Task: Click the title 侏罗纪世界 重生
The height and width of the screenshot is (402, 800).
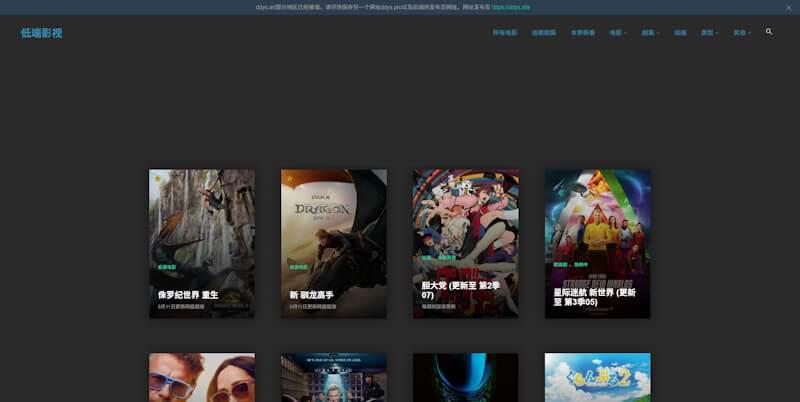Action: click(188, 295)
